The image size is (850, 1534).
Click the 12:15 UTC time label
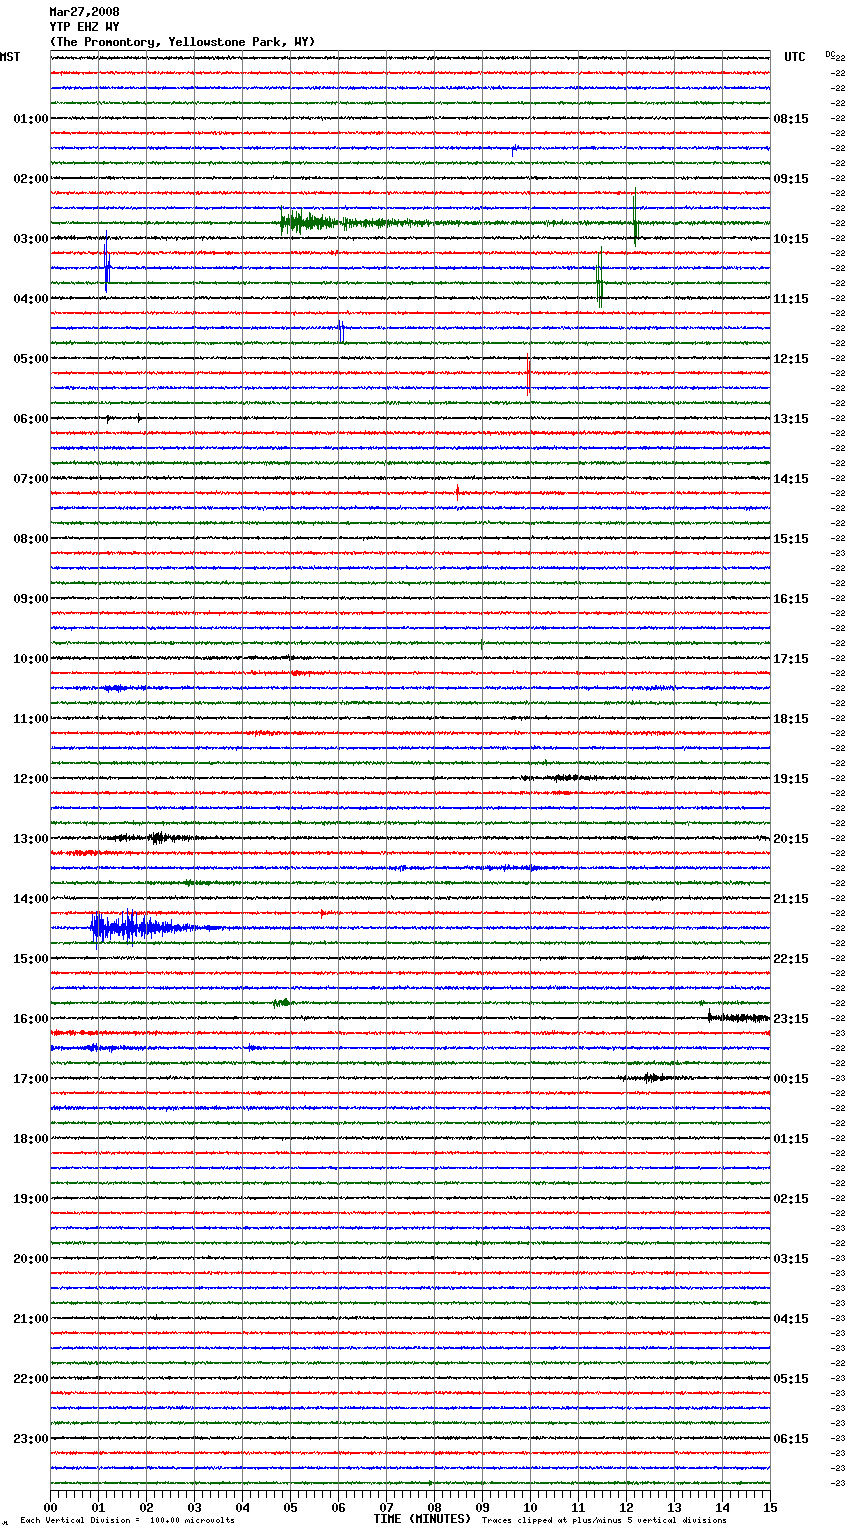click(x=791, y=359)
